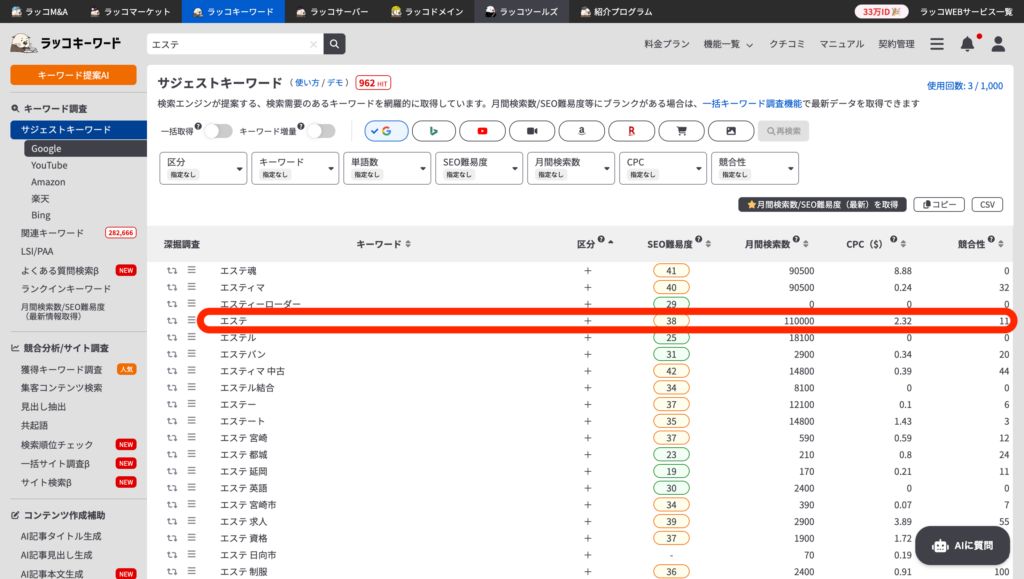This screenshot has width=1024, height=579.
Task: Open the 機能一覧 dropdown menu
Action: [x=728, y=44]
